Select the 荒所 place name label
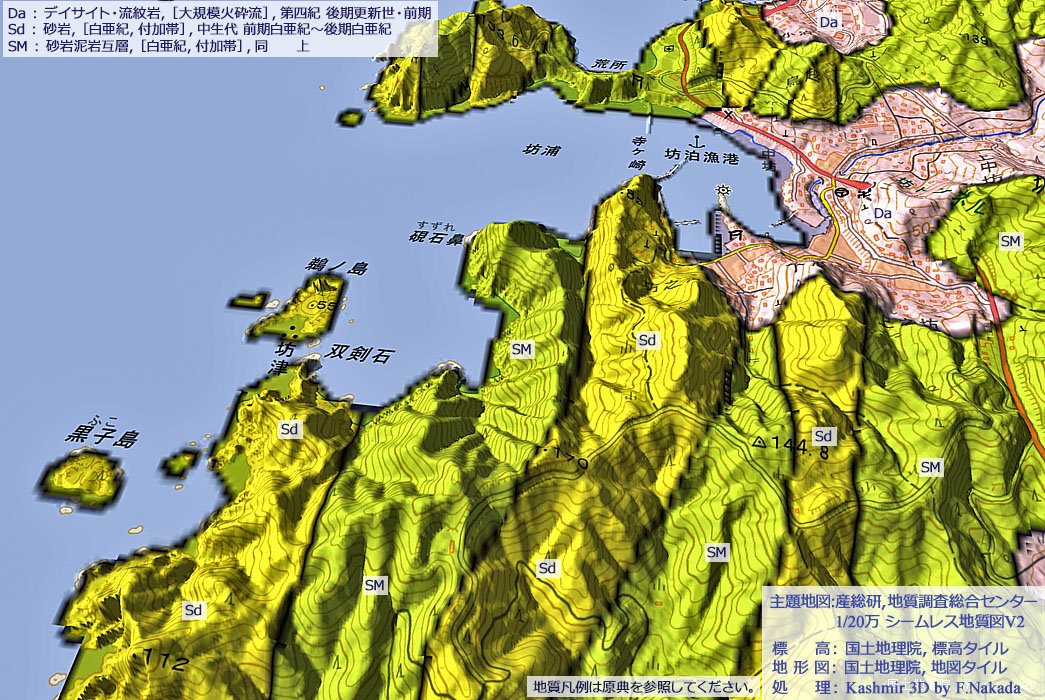Screen dimensions: 1045x700 coord(606,65)
